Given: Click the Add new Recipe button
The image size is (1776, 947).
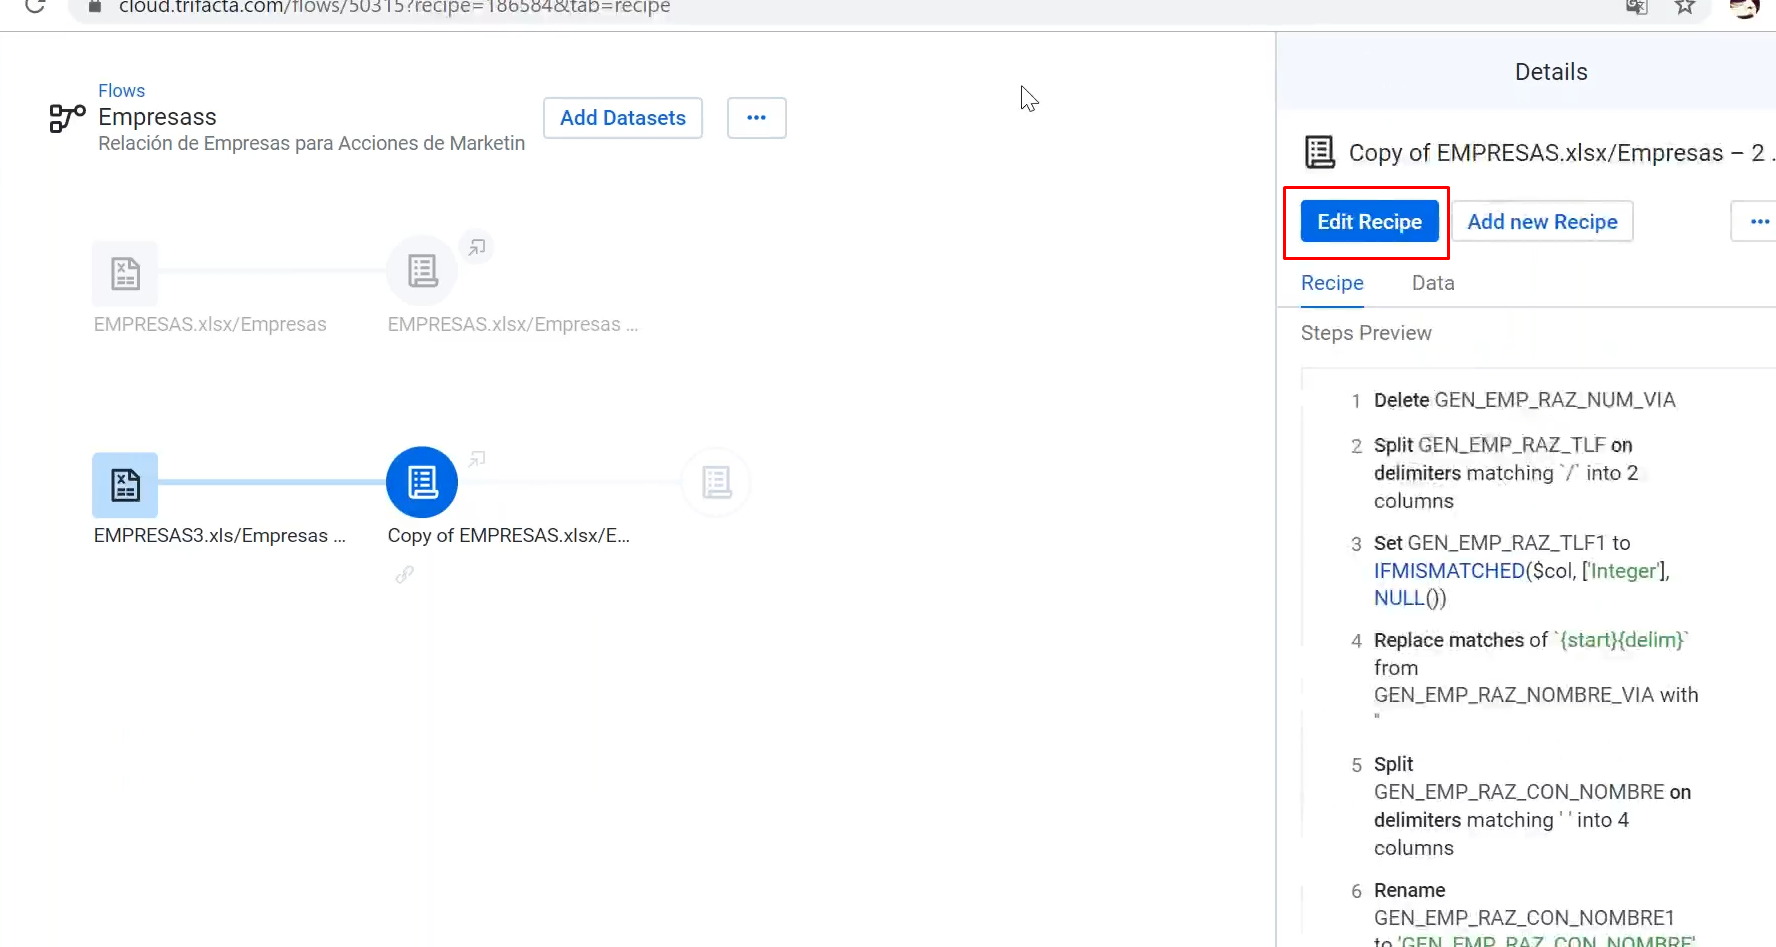Looking at the screenshot, I should [x=1543, y=221].
